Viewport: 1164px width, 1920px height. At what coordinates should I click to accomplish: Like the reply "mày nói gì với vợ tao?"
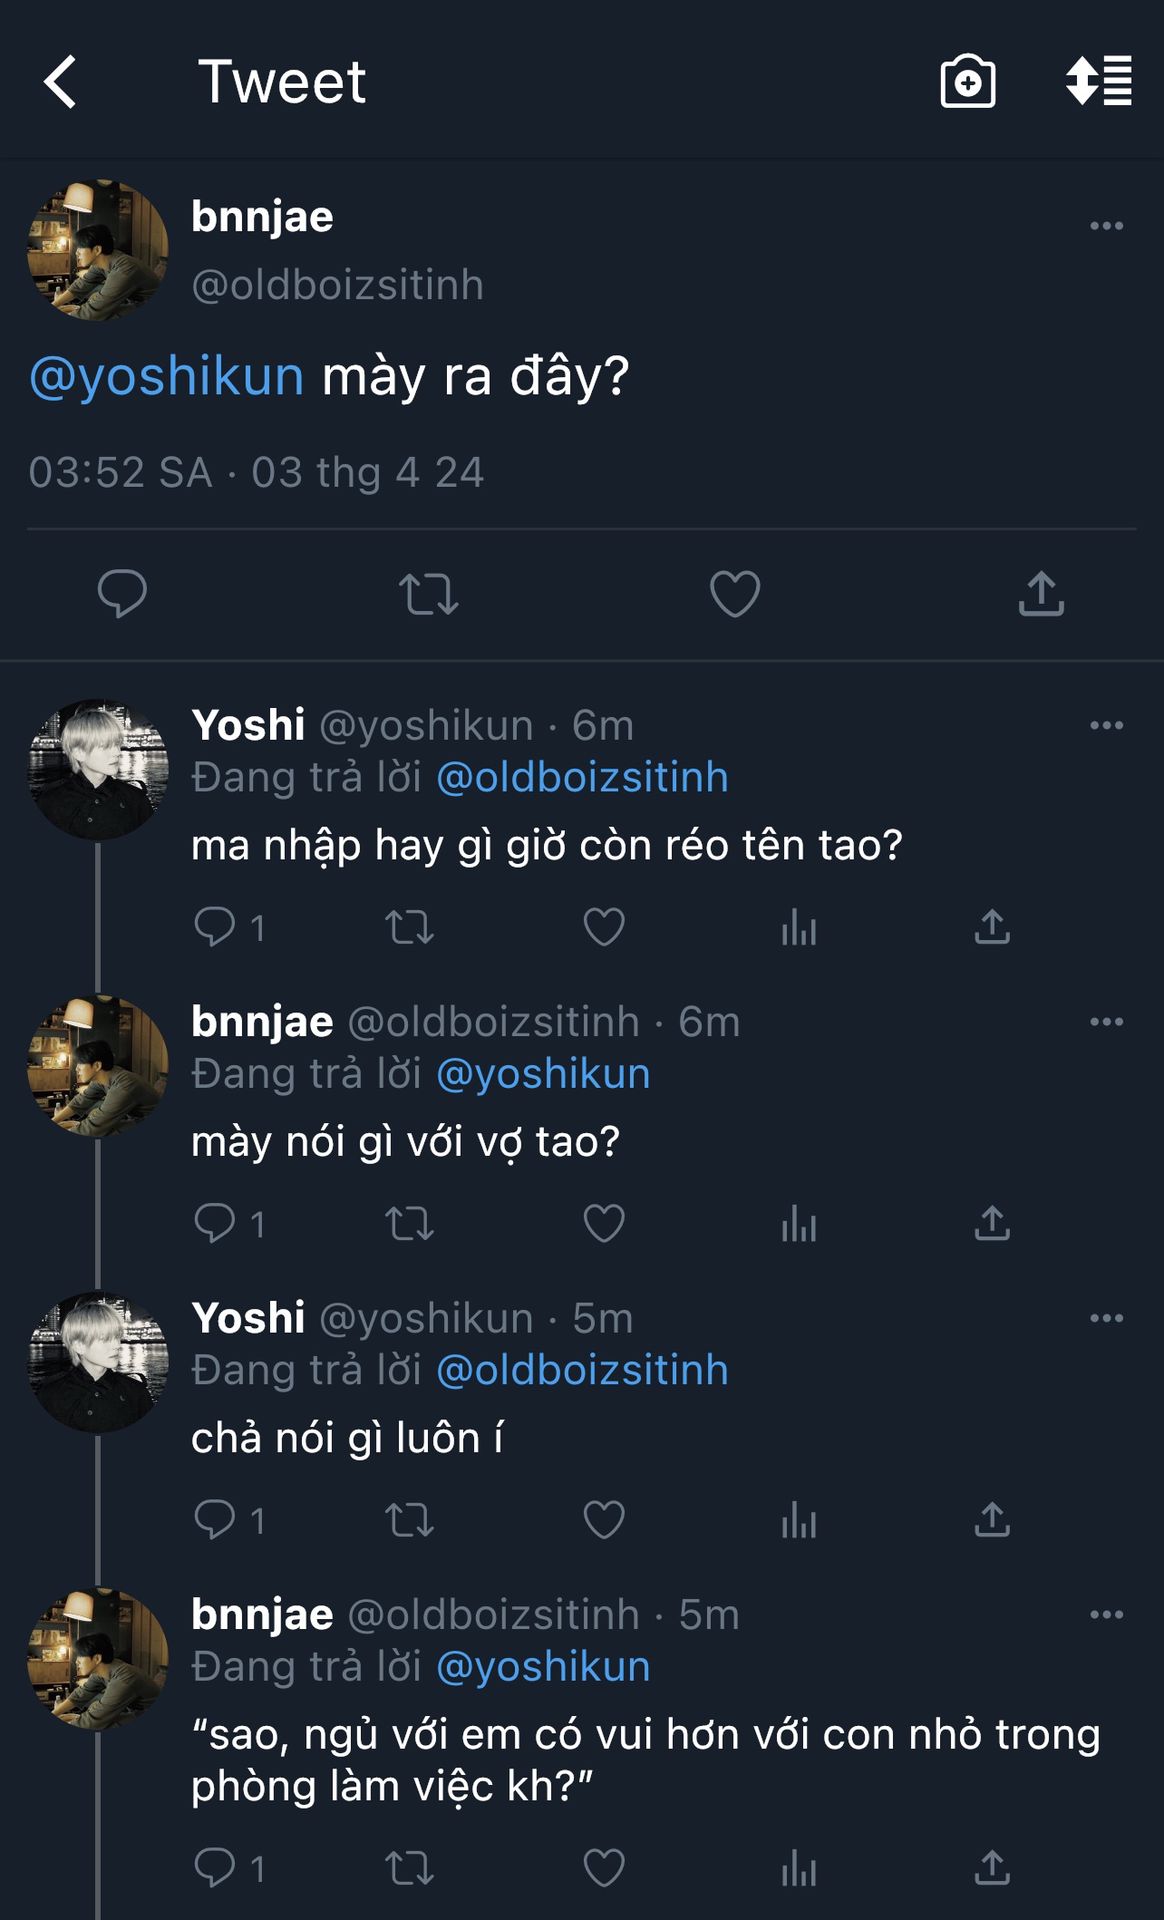pos(604,1223)
